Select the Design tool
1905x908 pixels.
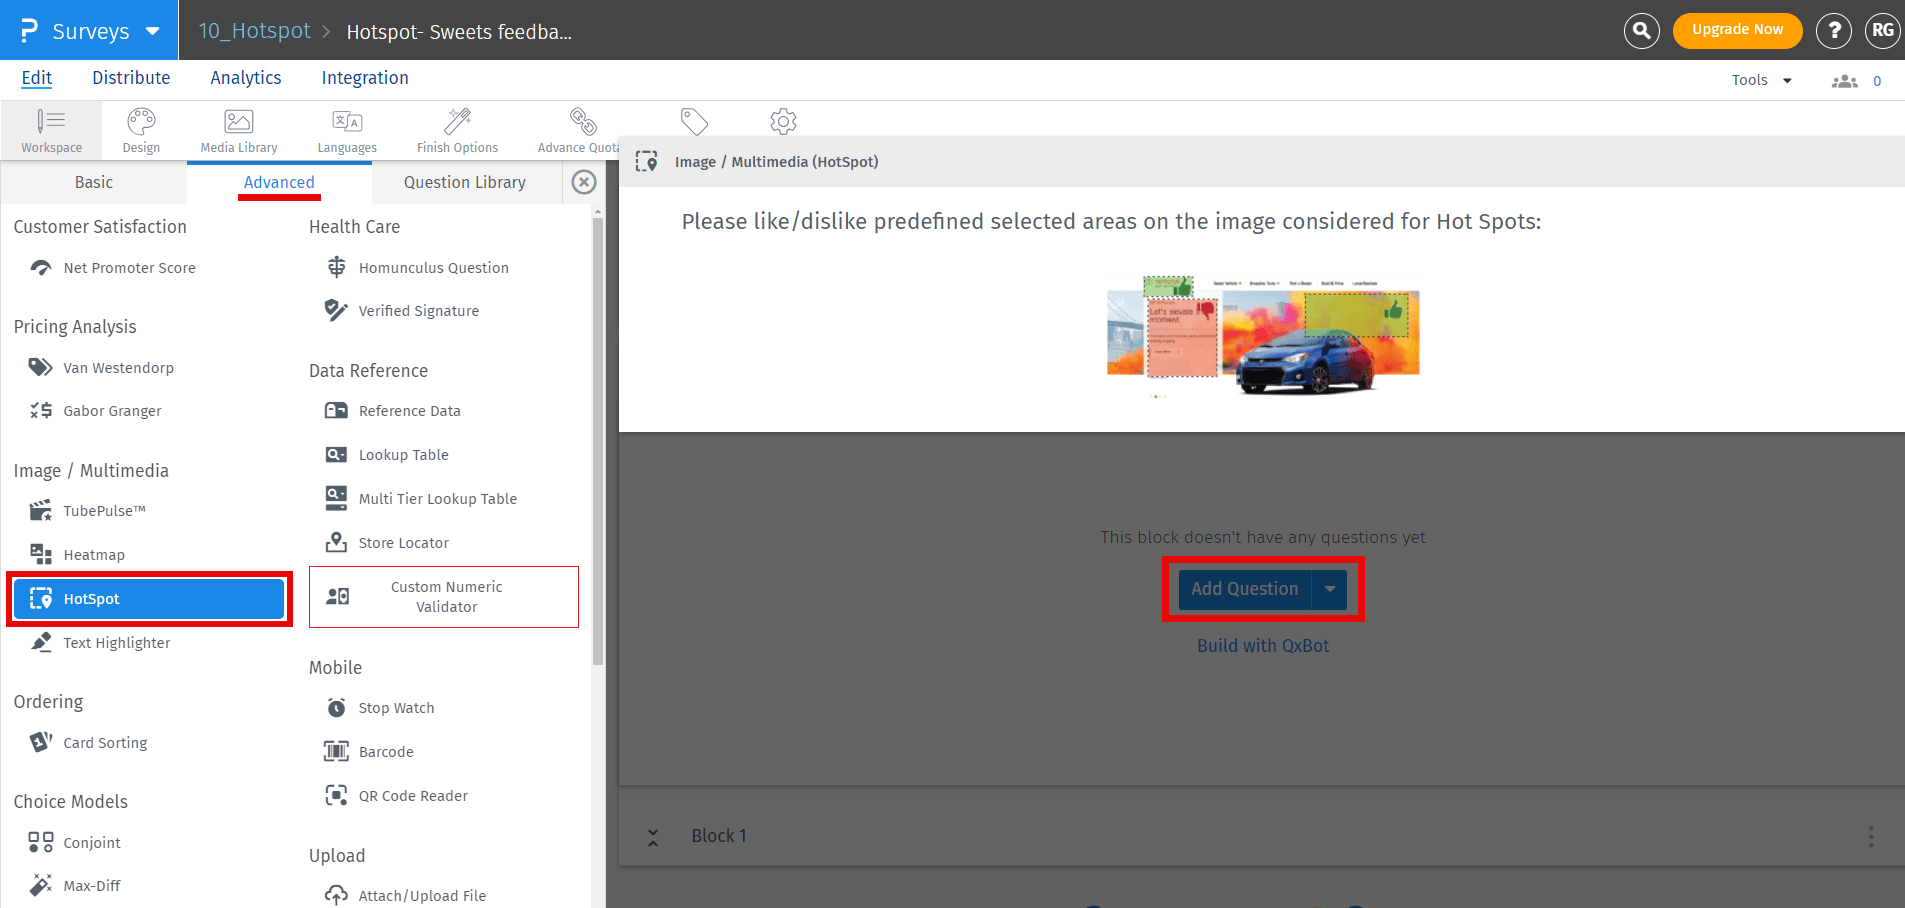140,129
